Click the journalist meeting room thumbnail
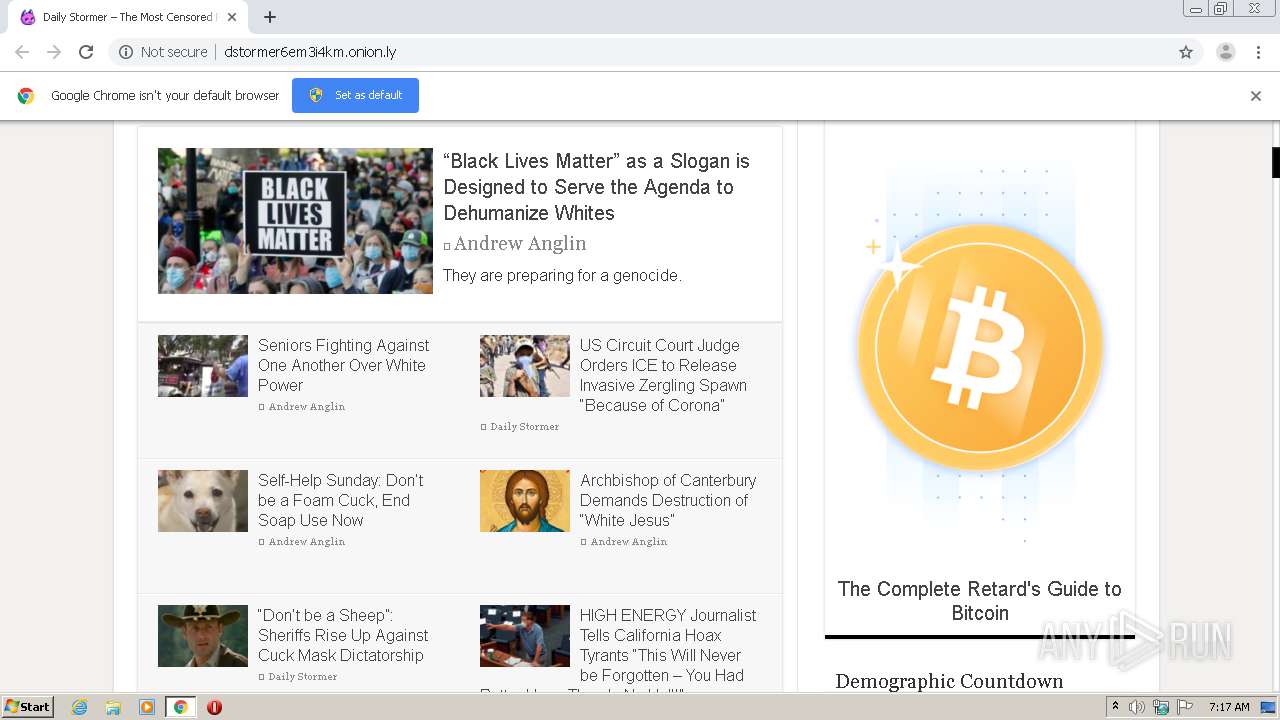Viewport: 1280px width, 720px height. pos(525,636)
